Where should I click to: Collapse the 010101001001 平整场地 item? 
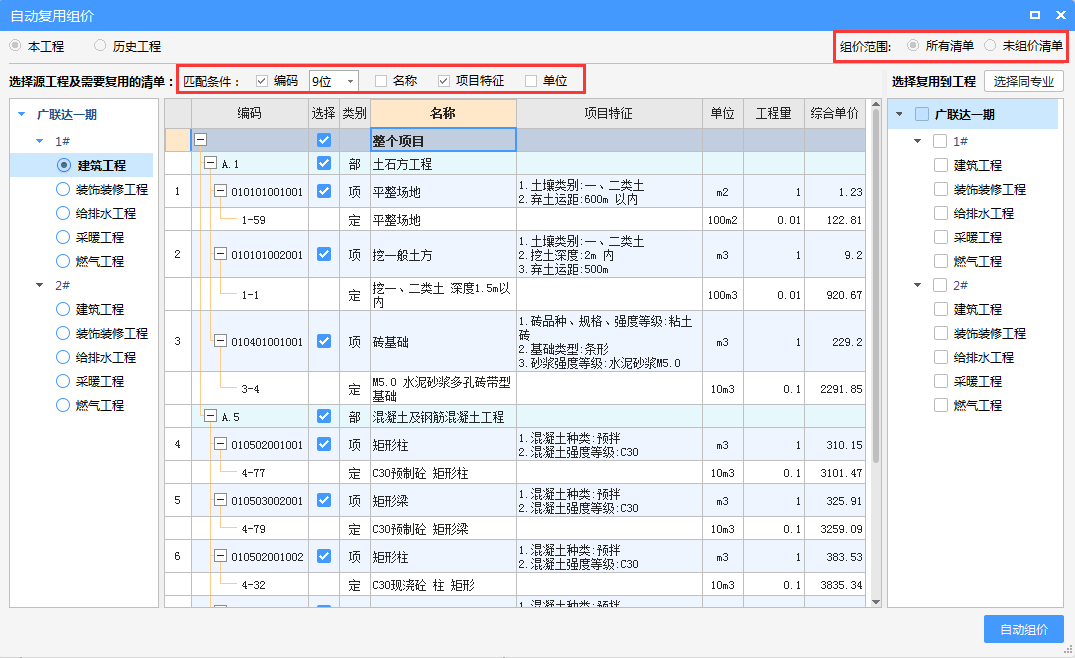pos(219,191)
